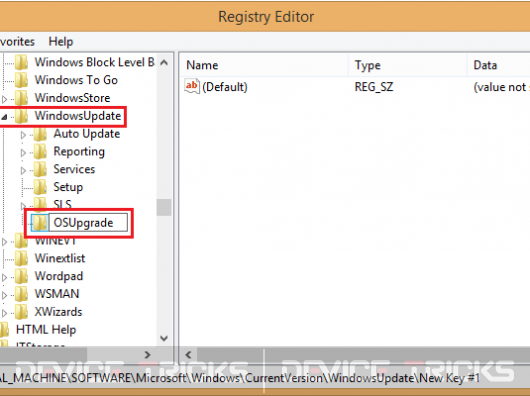The image size is (530, 396).
Task: Expand the Services key
Action: point(23,170)
